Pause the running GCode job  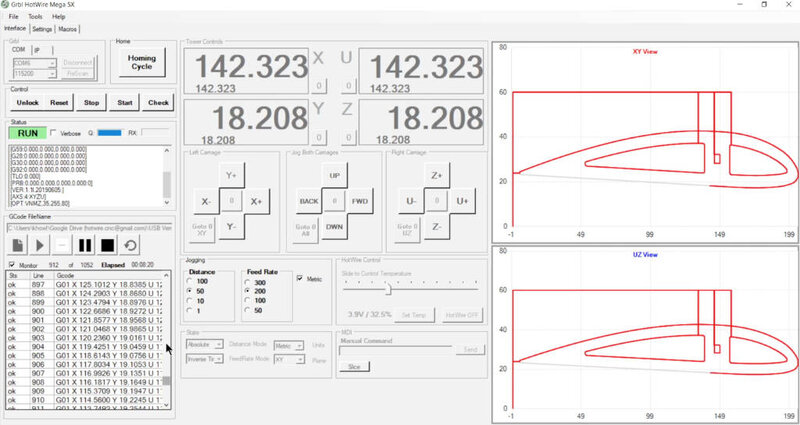pos(85,245)
